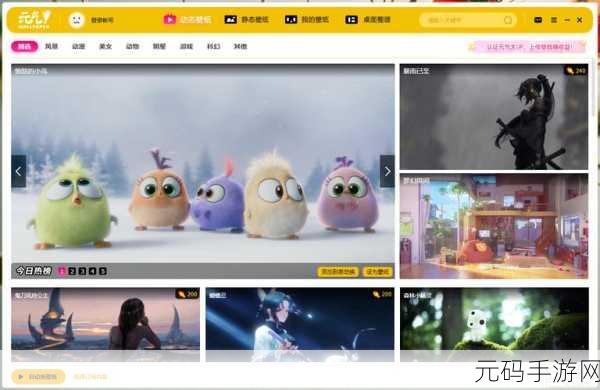Select the 美女 category
Viewport: 600px width, 390px height.
click(x=105, y=46)
